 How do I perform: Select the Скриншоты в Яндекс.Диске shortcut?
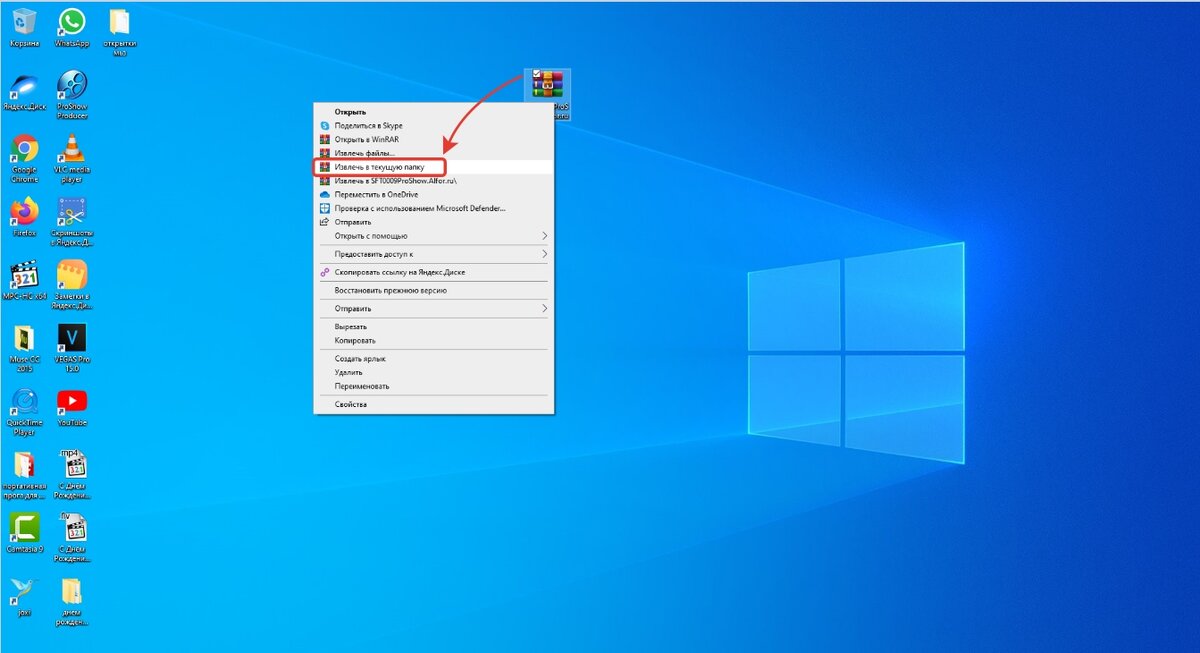pyautogui.click(x=71, y=221)
